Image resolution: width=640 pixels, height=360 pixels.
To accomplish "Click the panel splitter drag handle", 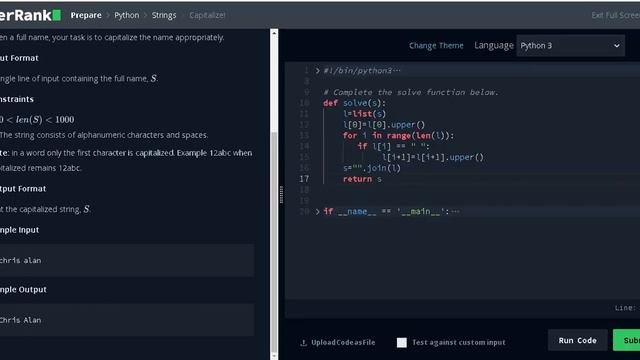I will click(x=281, y=194).
